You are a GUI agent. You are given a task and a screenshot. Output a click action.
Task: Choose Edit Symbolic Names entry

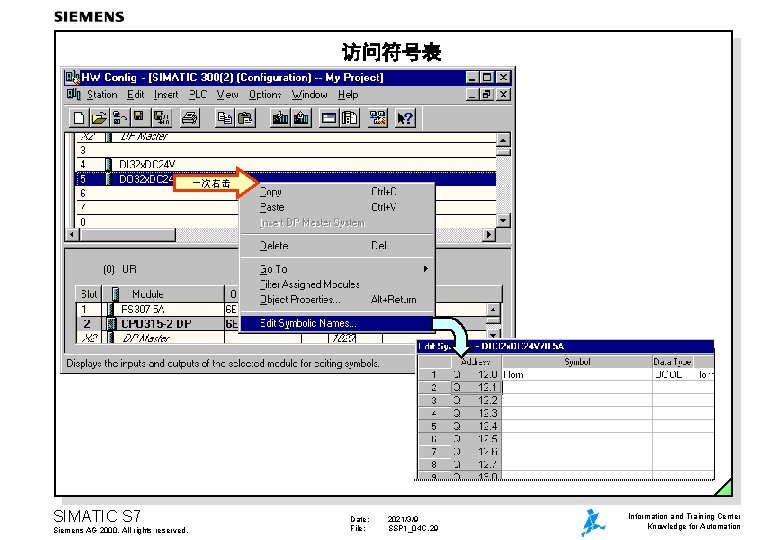pyautogui.click(x=337, y=323)
